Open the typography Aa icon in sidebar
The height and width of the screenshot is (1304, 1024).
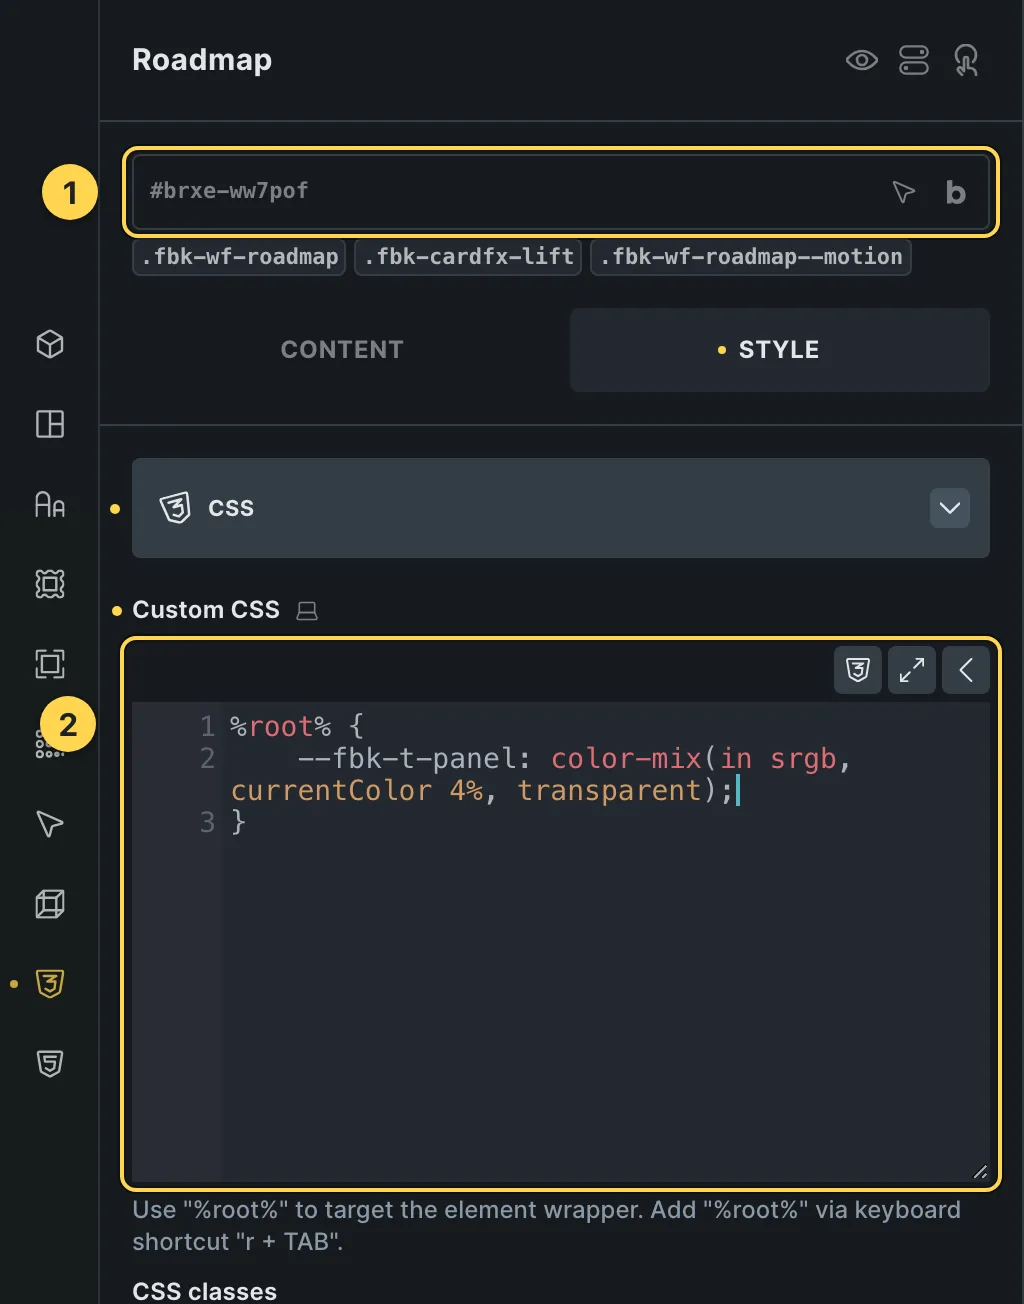pos(50,504)
